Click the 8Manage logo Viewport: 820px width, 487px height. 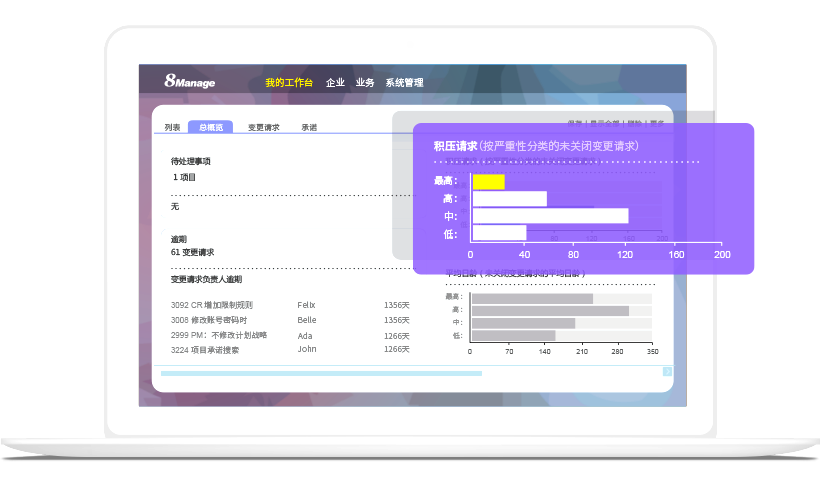[x=190, y=82]
